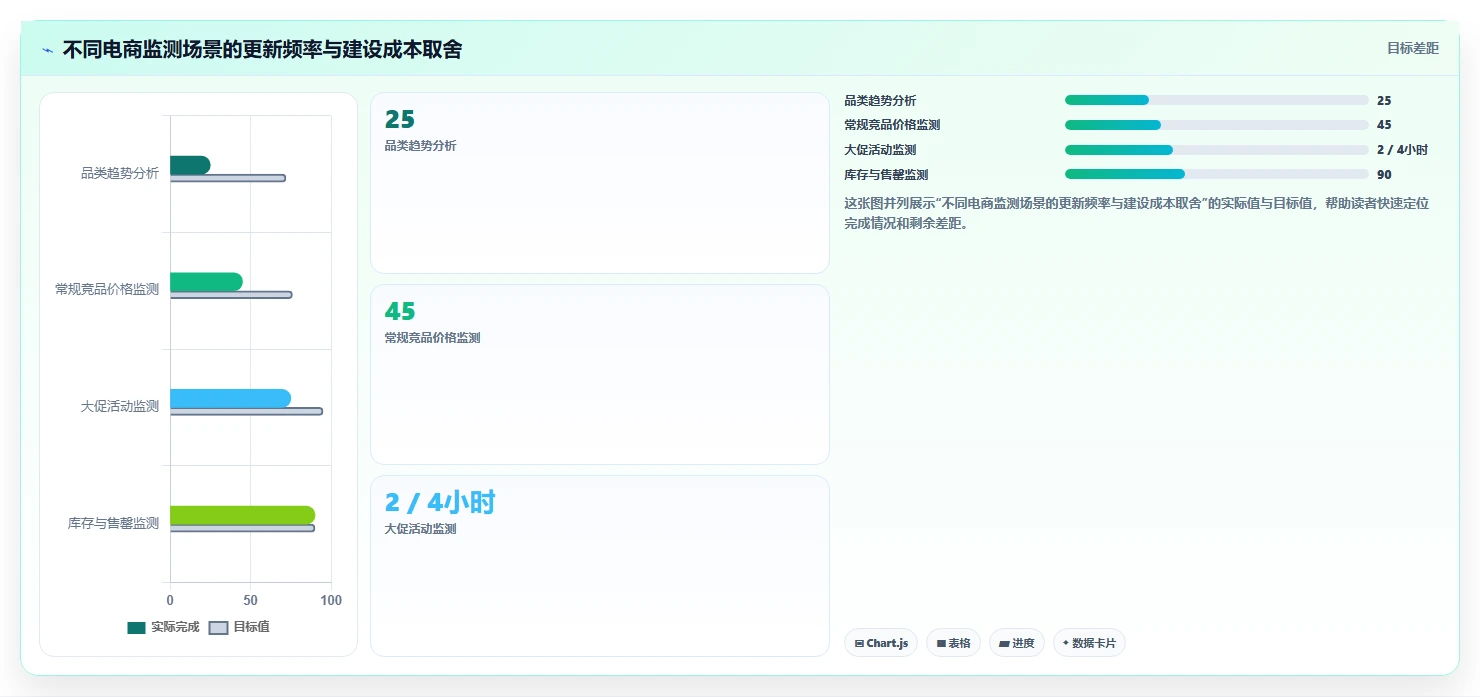This screenshot has height=697, width=1480.
Task: Click the description paragraph starting 这张图并列展示
Action: 1137,213
